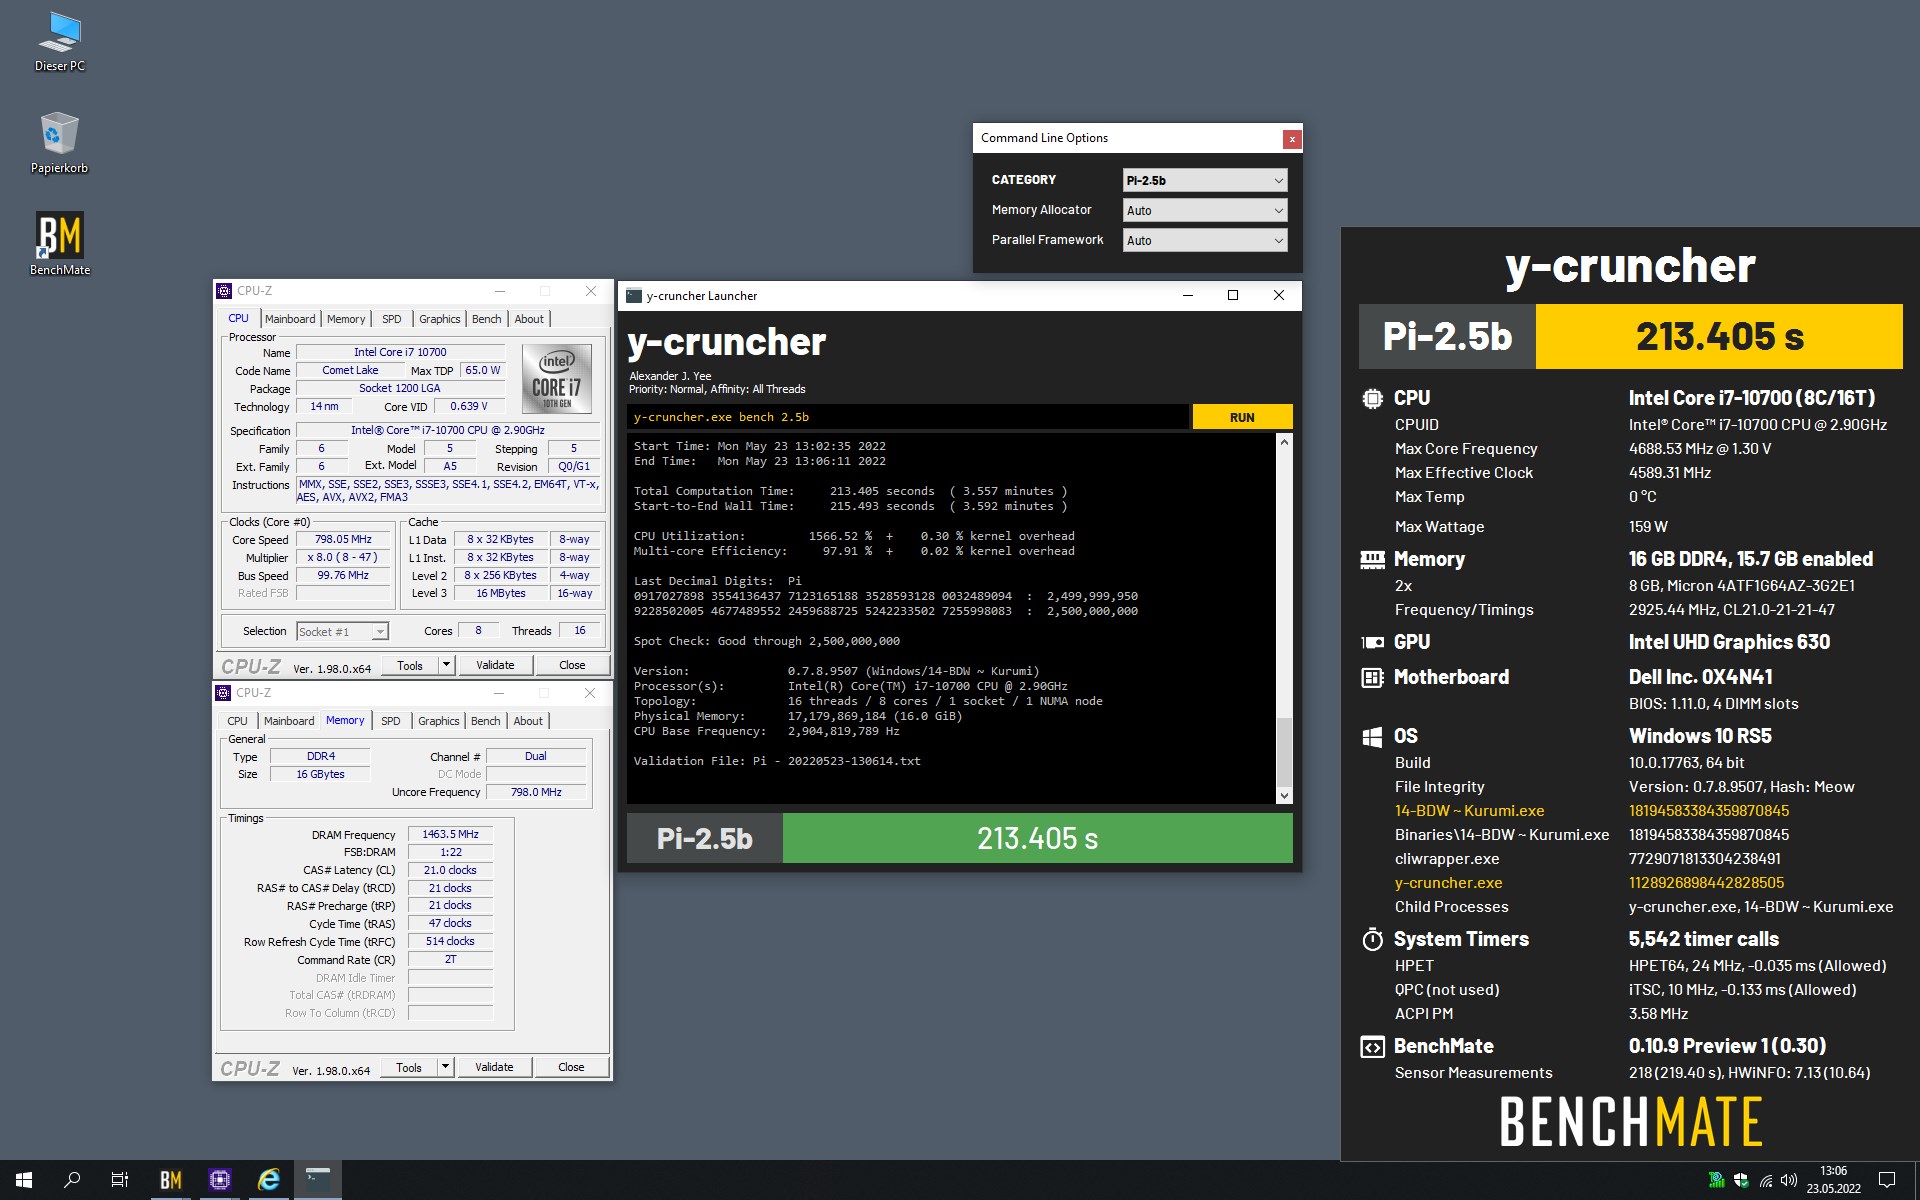This screenshot has width=1920, height=1200.
Task: Click the Windows Security tray icon
Action: click(x=1741, y=1180)
